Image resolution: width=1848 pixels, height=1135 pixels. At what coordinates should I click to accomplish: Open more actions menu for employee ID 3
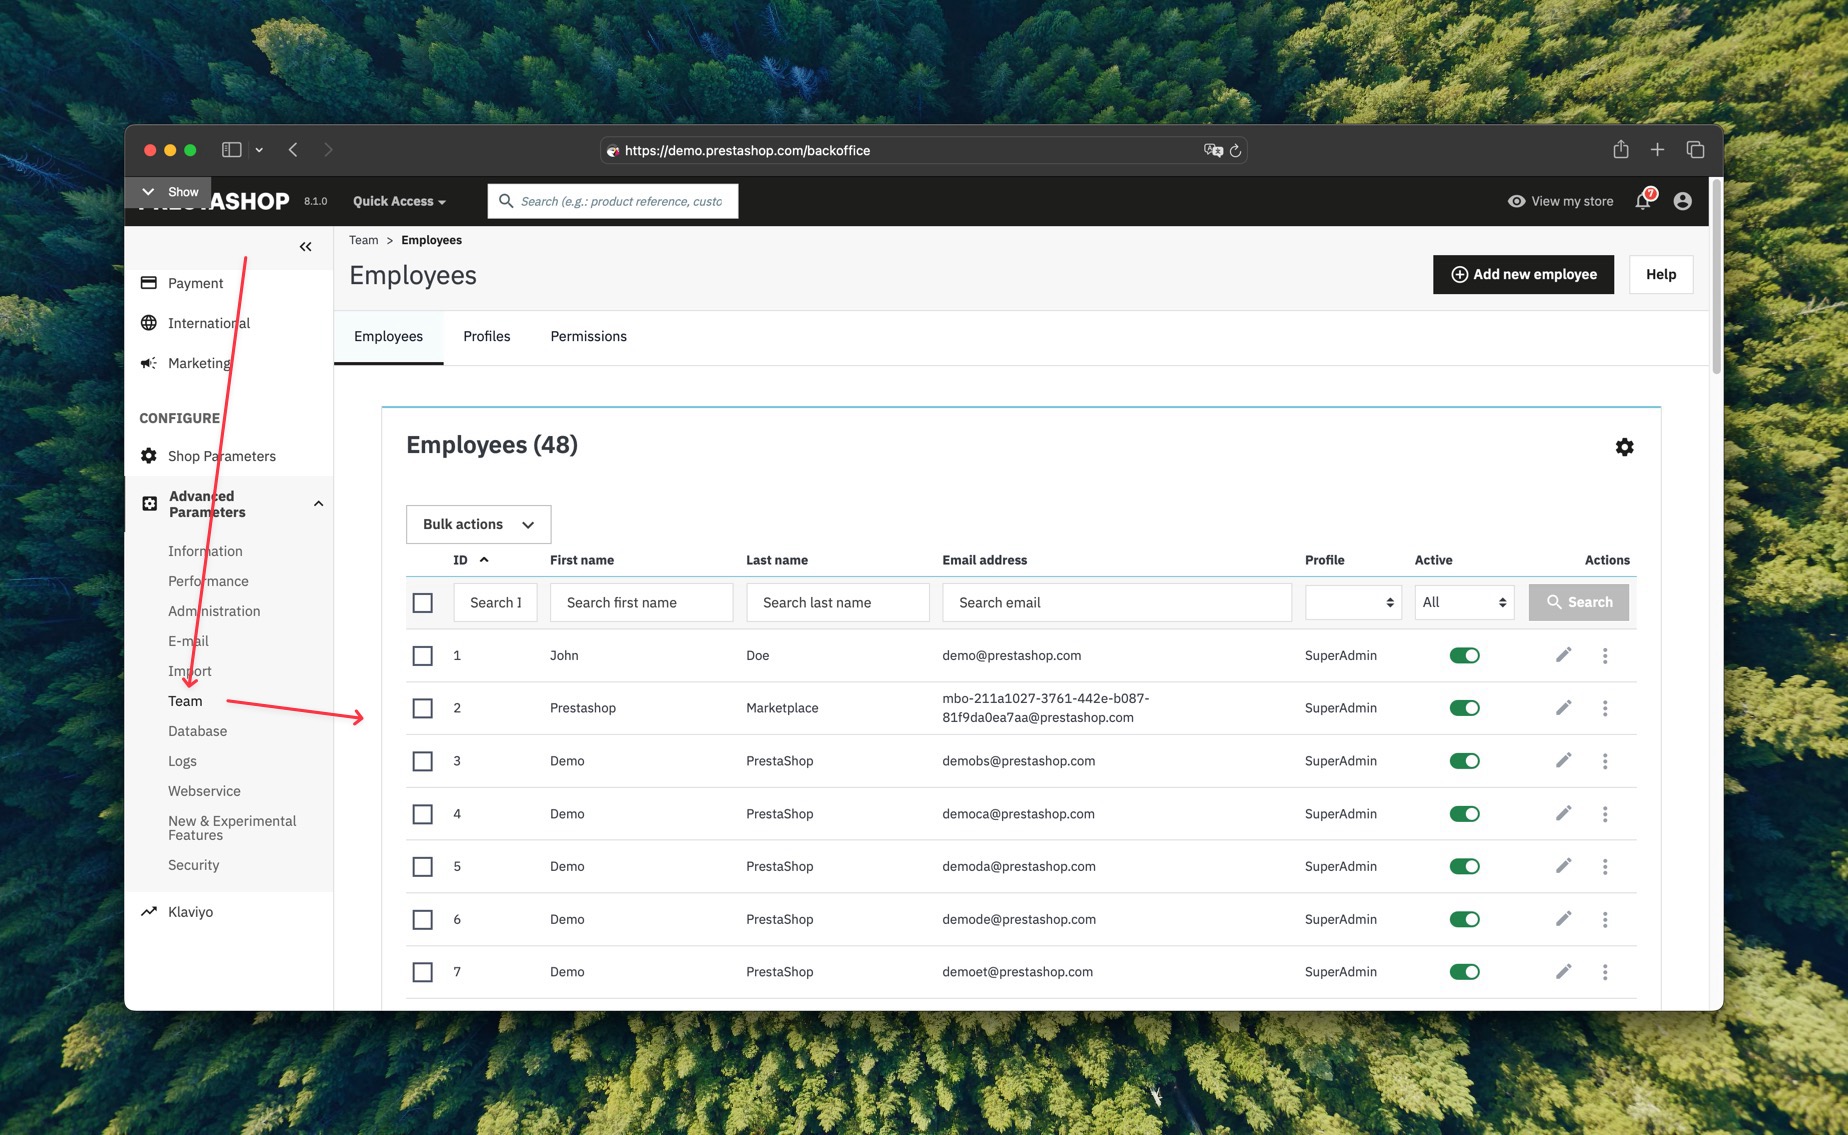tap(1605, 761)
